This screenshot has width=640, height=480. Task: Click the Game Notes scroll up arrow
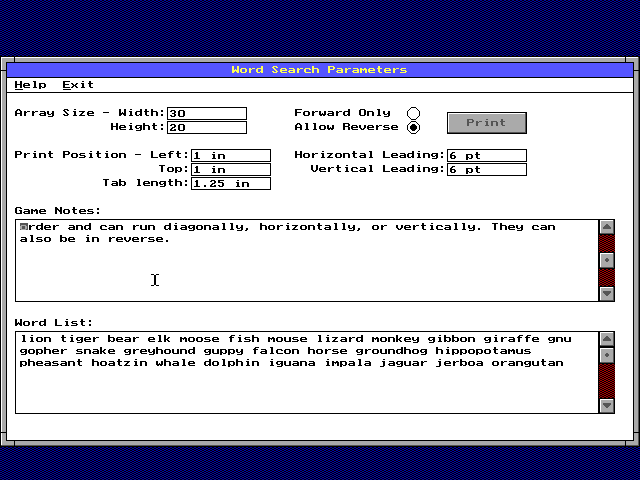click(x=607, y=227)
